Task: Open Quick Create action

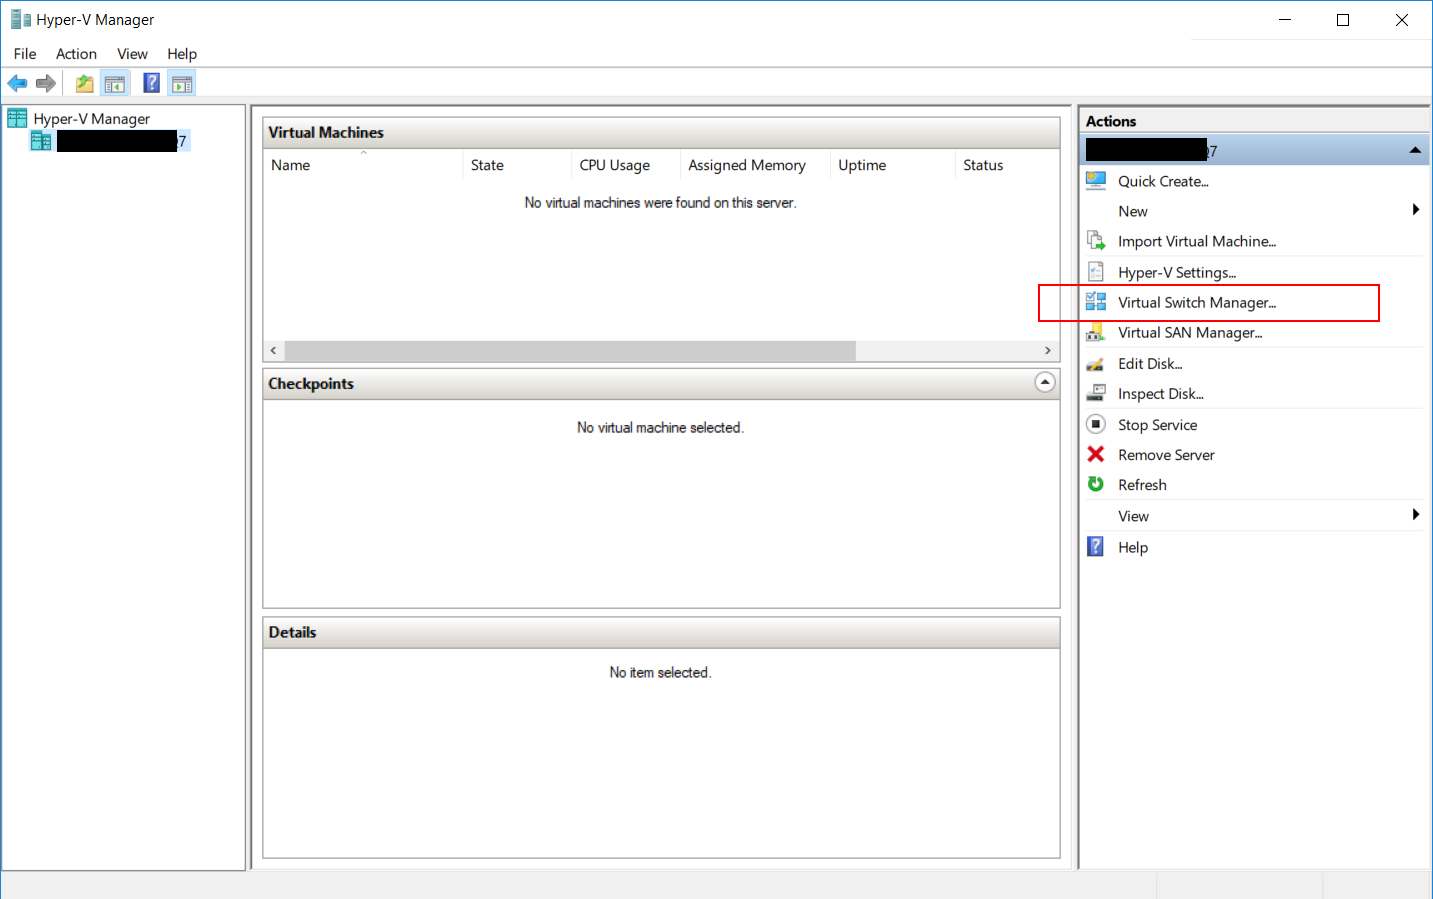Action: click(x=1163, y=181)
